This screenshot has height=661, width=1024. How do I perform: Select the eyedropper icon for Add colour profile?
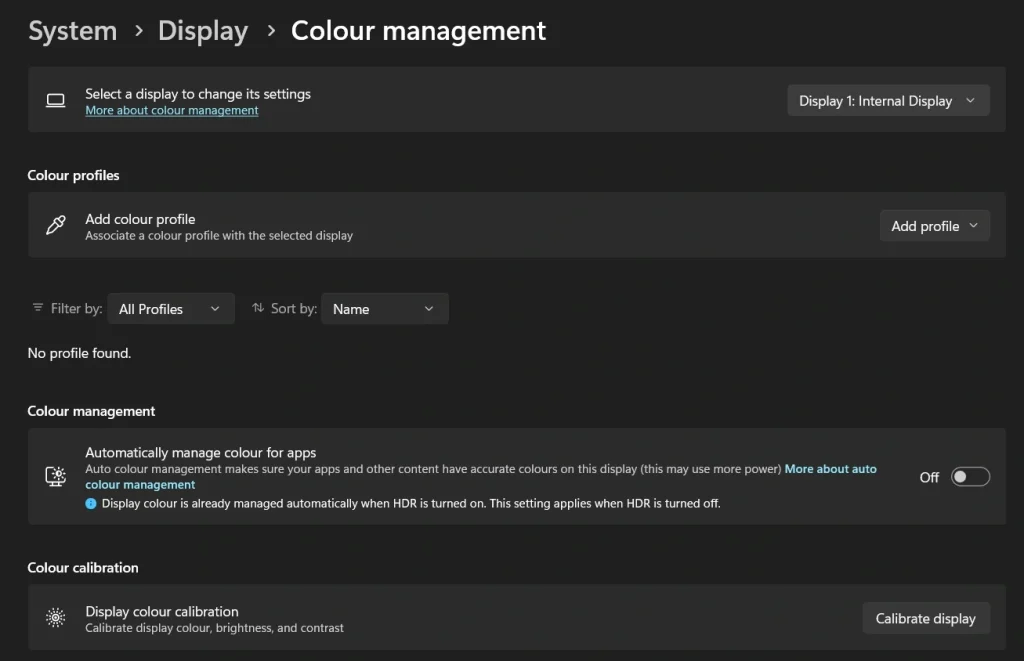click(56, 225)
